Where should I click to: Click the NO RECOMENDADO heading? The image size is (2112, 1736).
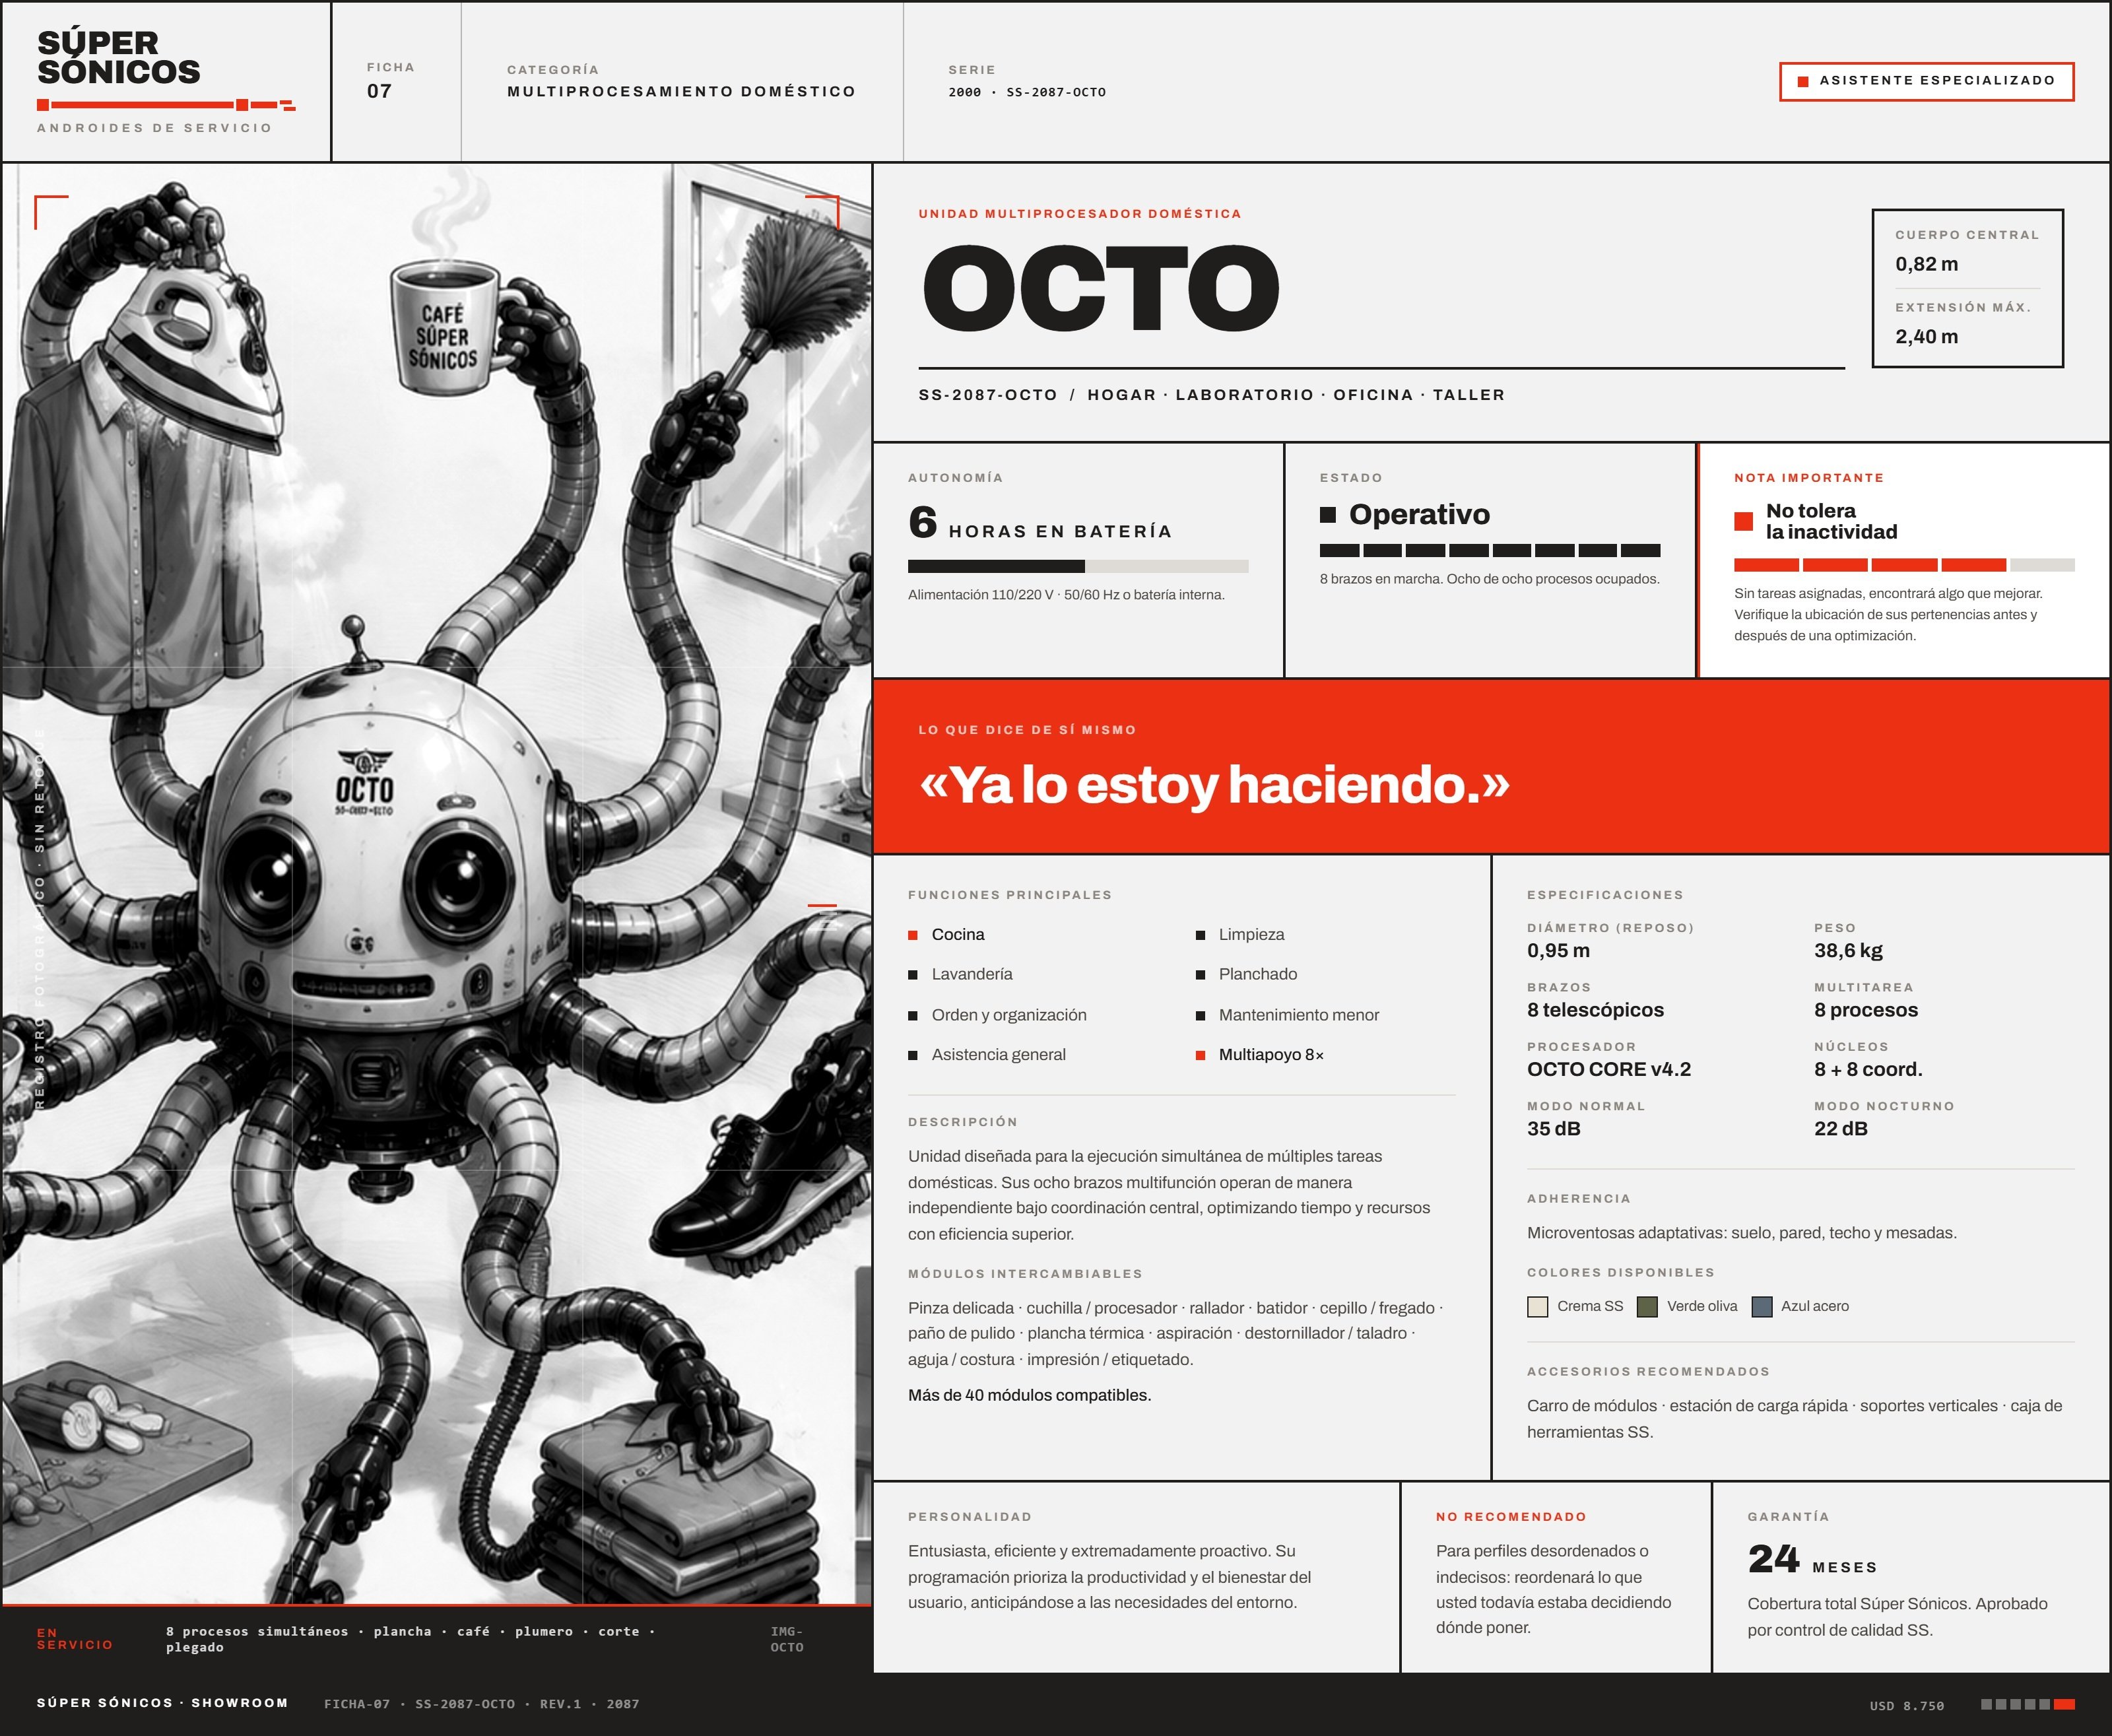(1510, 1517)
